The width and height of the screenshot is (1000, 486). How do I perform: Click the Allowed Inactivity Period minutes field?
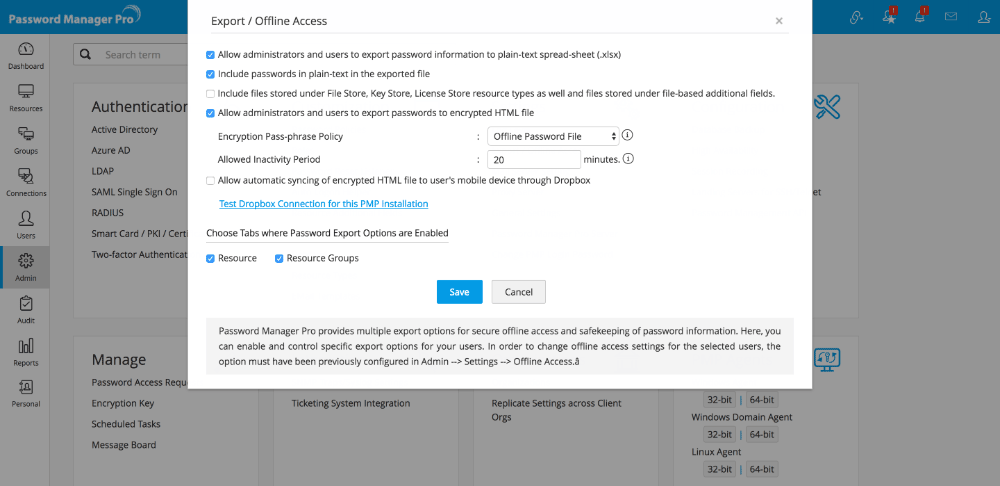534,159
